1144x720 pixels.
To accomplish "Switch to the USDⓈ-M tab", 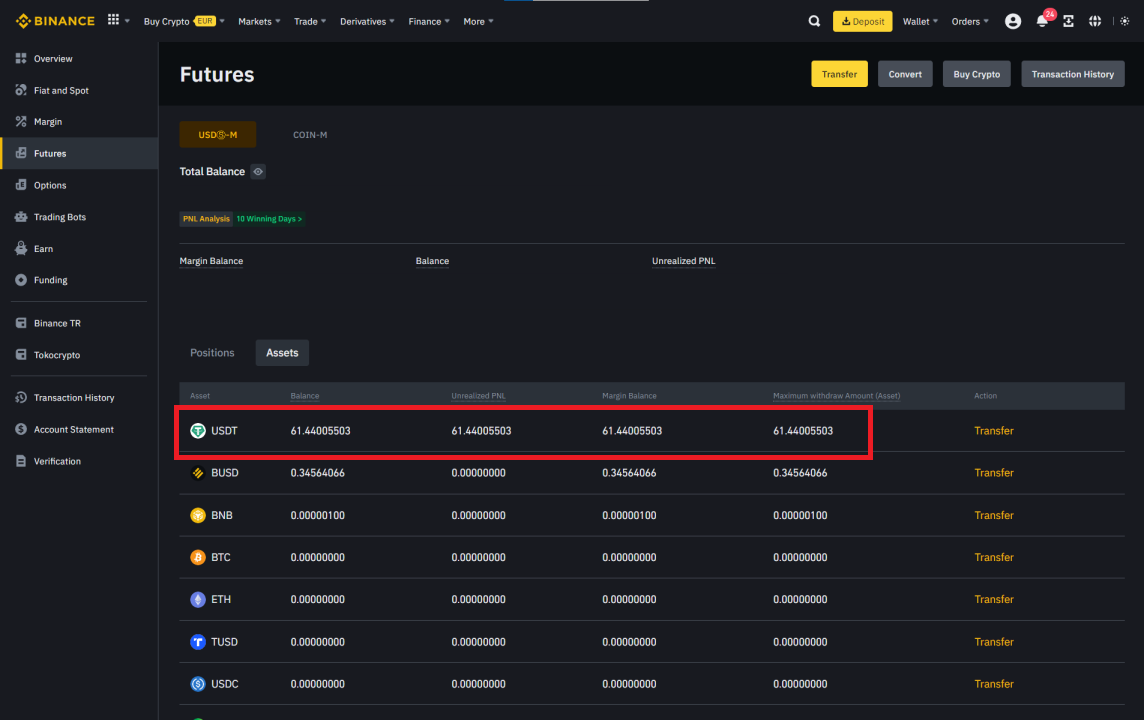I will 217,135.
